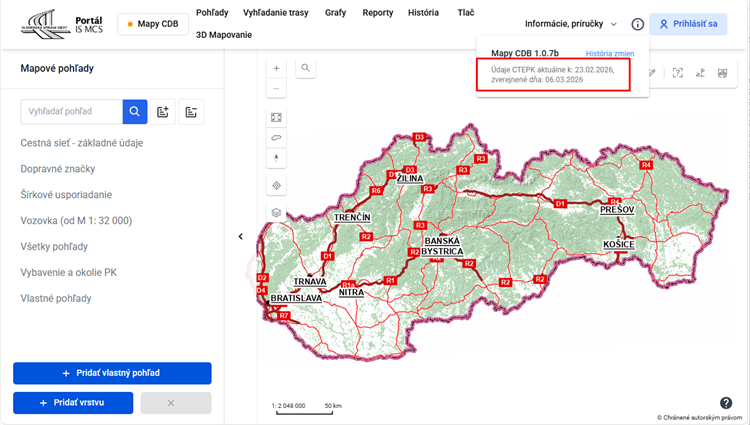Image resolution: width=750 pixels, height=425 pixels.
Task: Open the map search magnifier tool
Action: click(305, 68)
